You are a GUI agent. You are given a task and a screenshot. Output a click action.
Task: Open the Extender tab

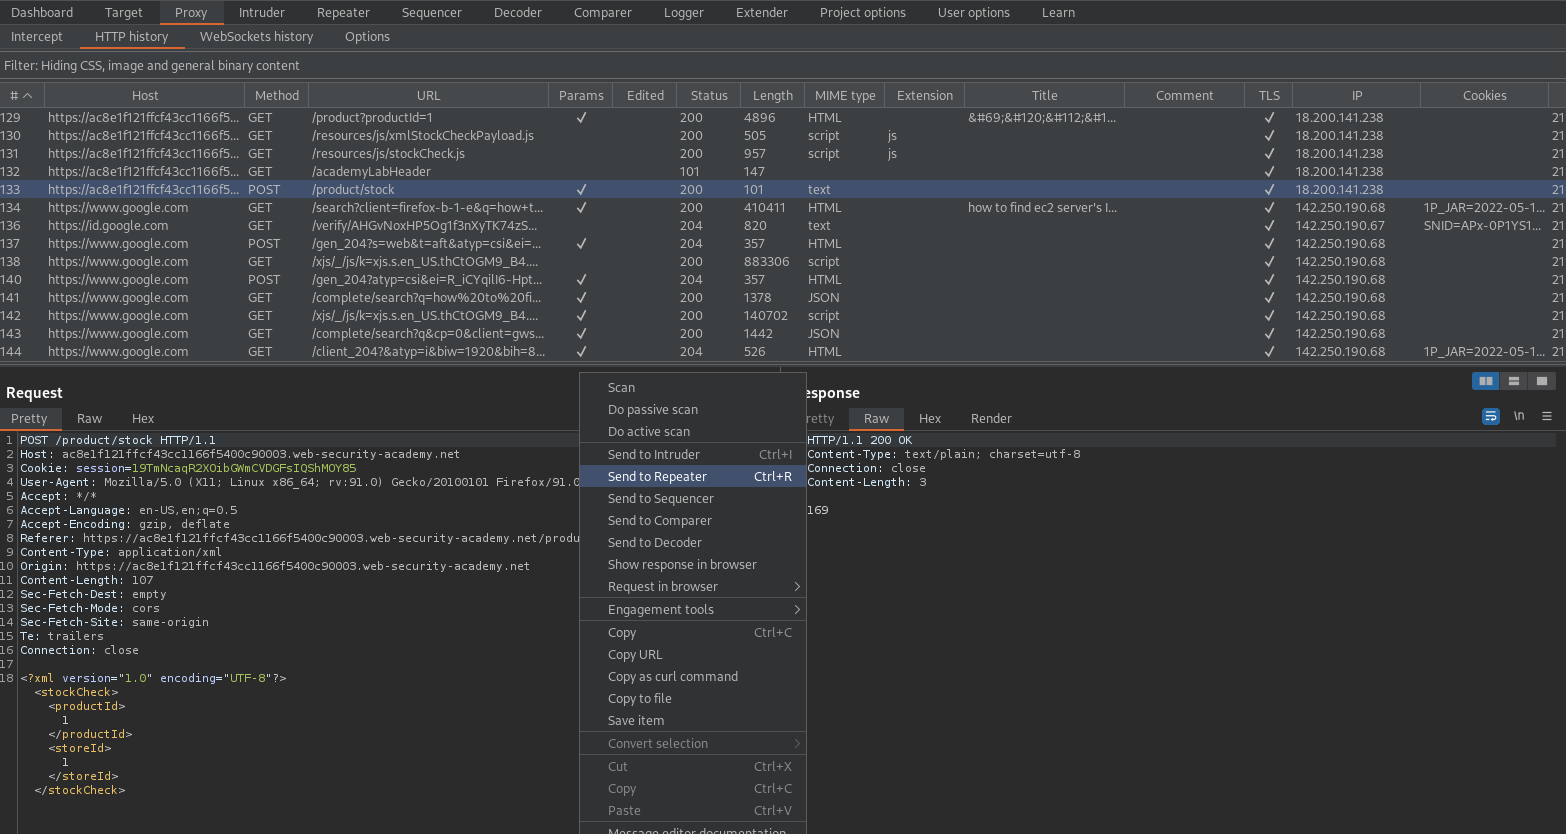[762, 12]
